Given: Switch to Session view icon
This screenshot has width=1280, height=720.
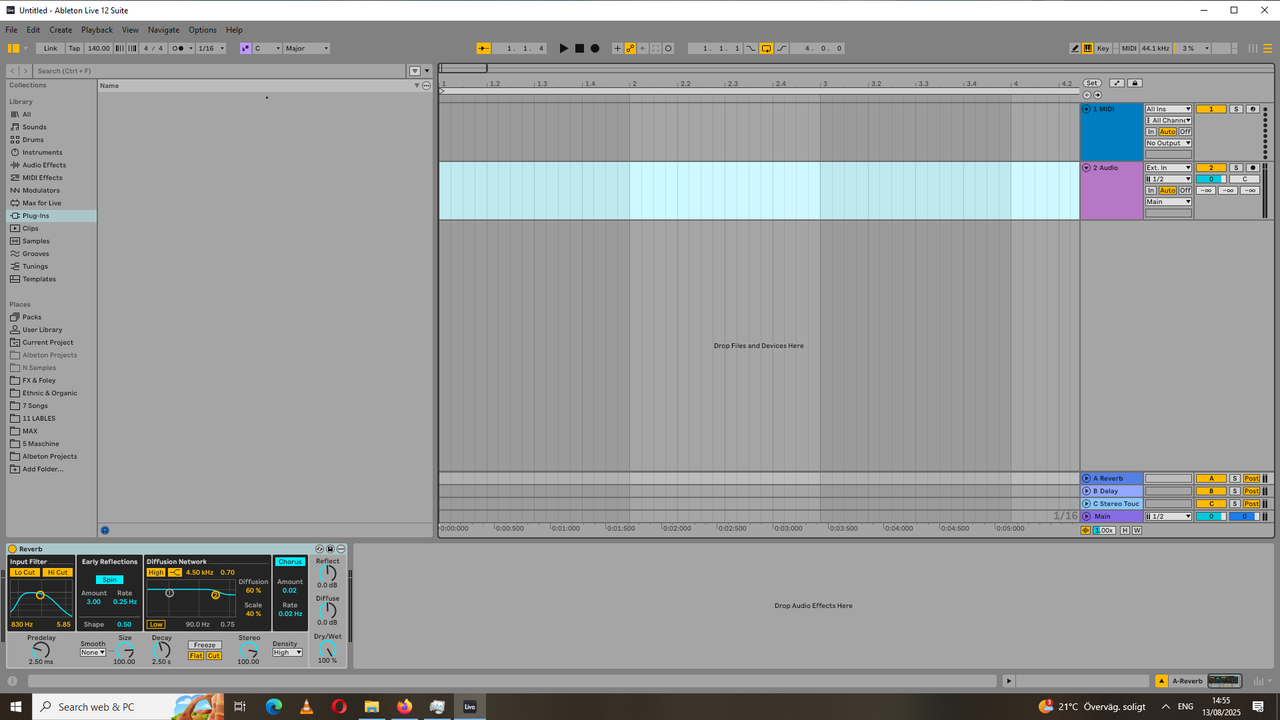Looking at the screenshot, I should (1253, 48).
